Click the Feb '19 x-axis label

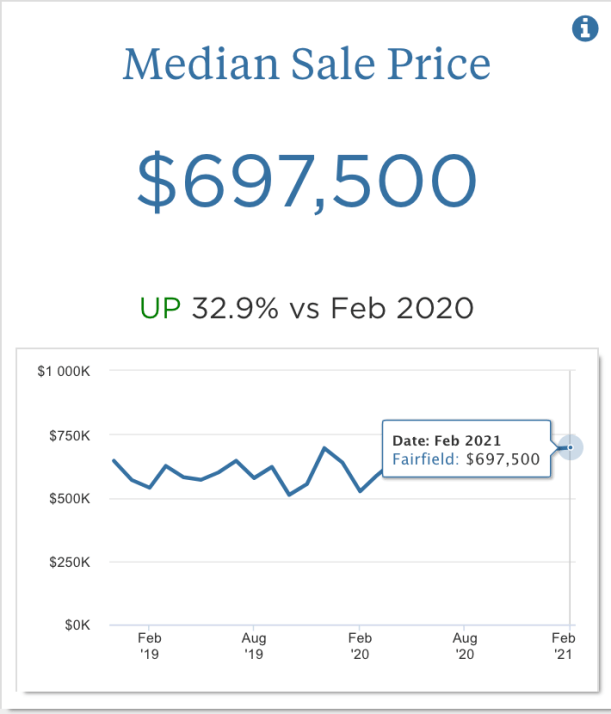(x=150, y=645)
